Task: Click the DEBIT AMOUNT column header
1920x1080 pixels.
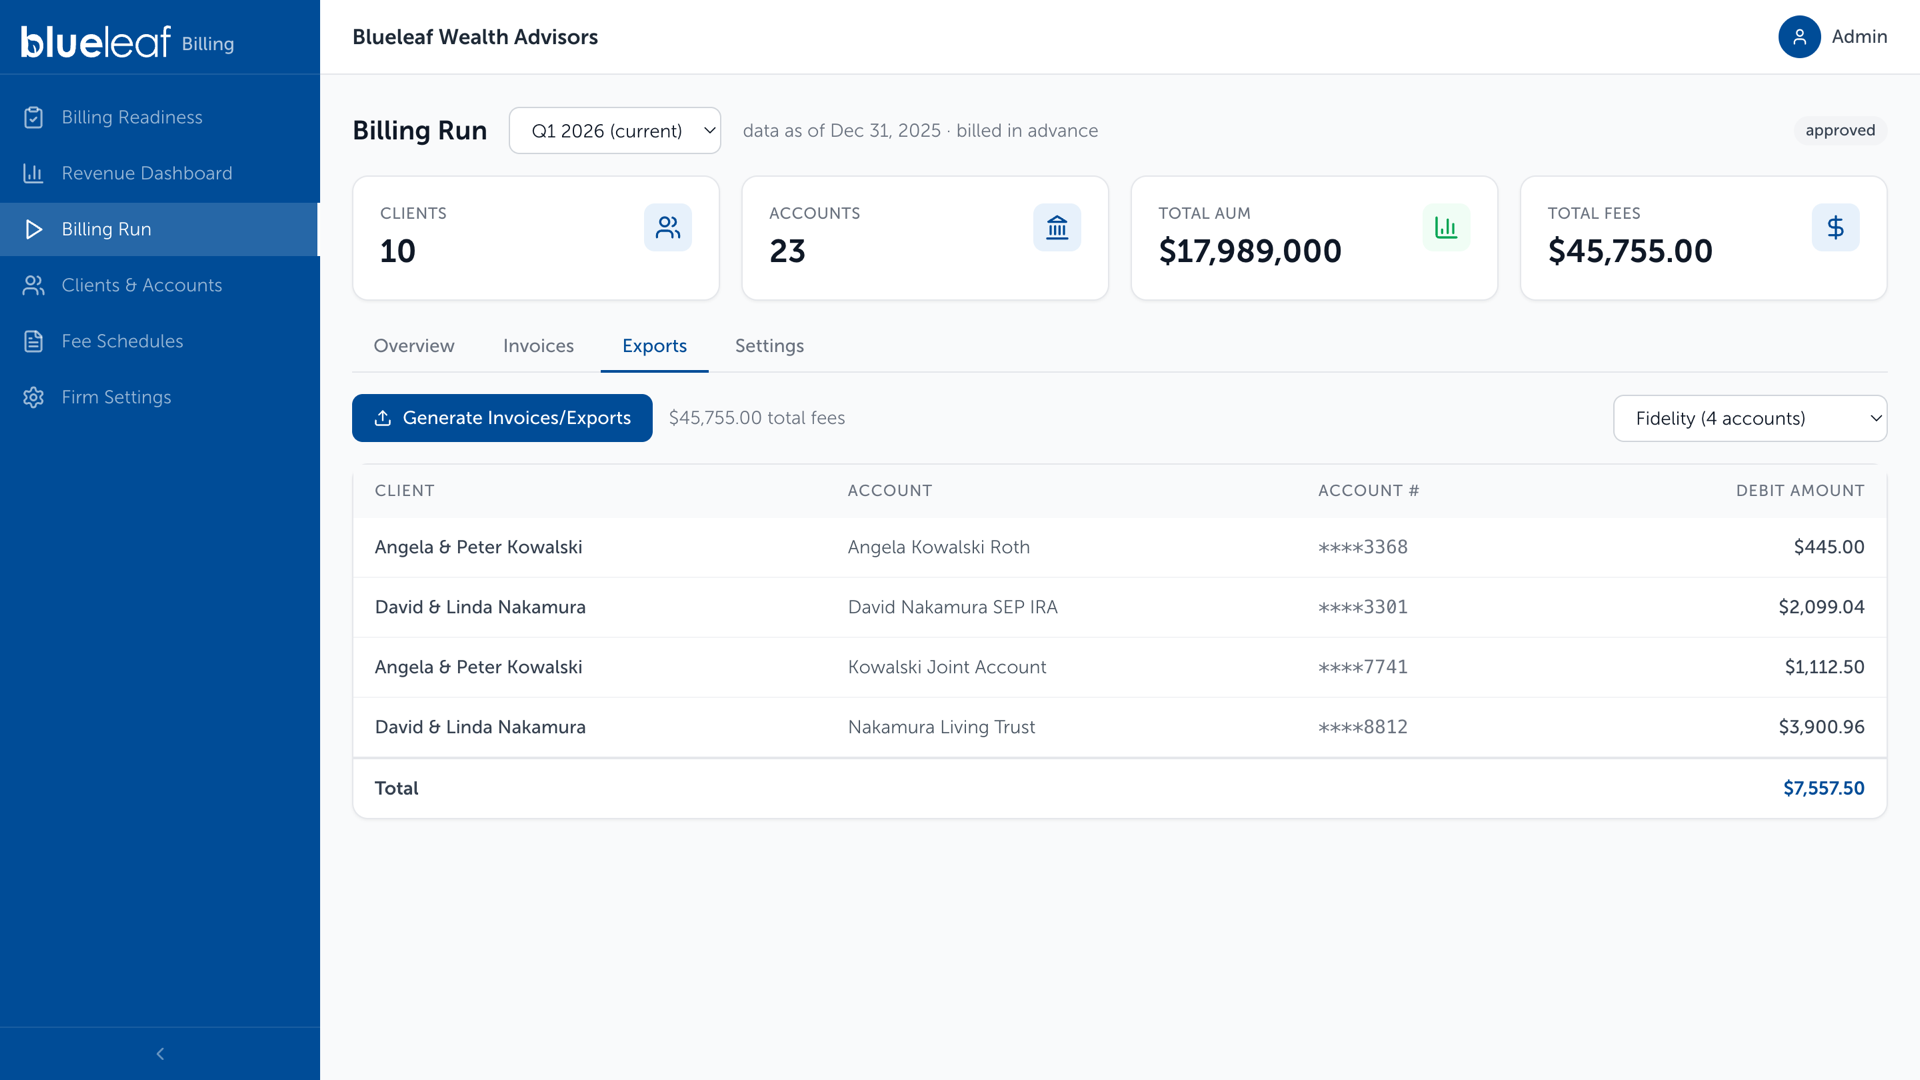Action: coord(1800,491)
